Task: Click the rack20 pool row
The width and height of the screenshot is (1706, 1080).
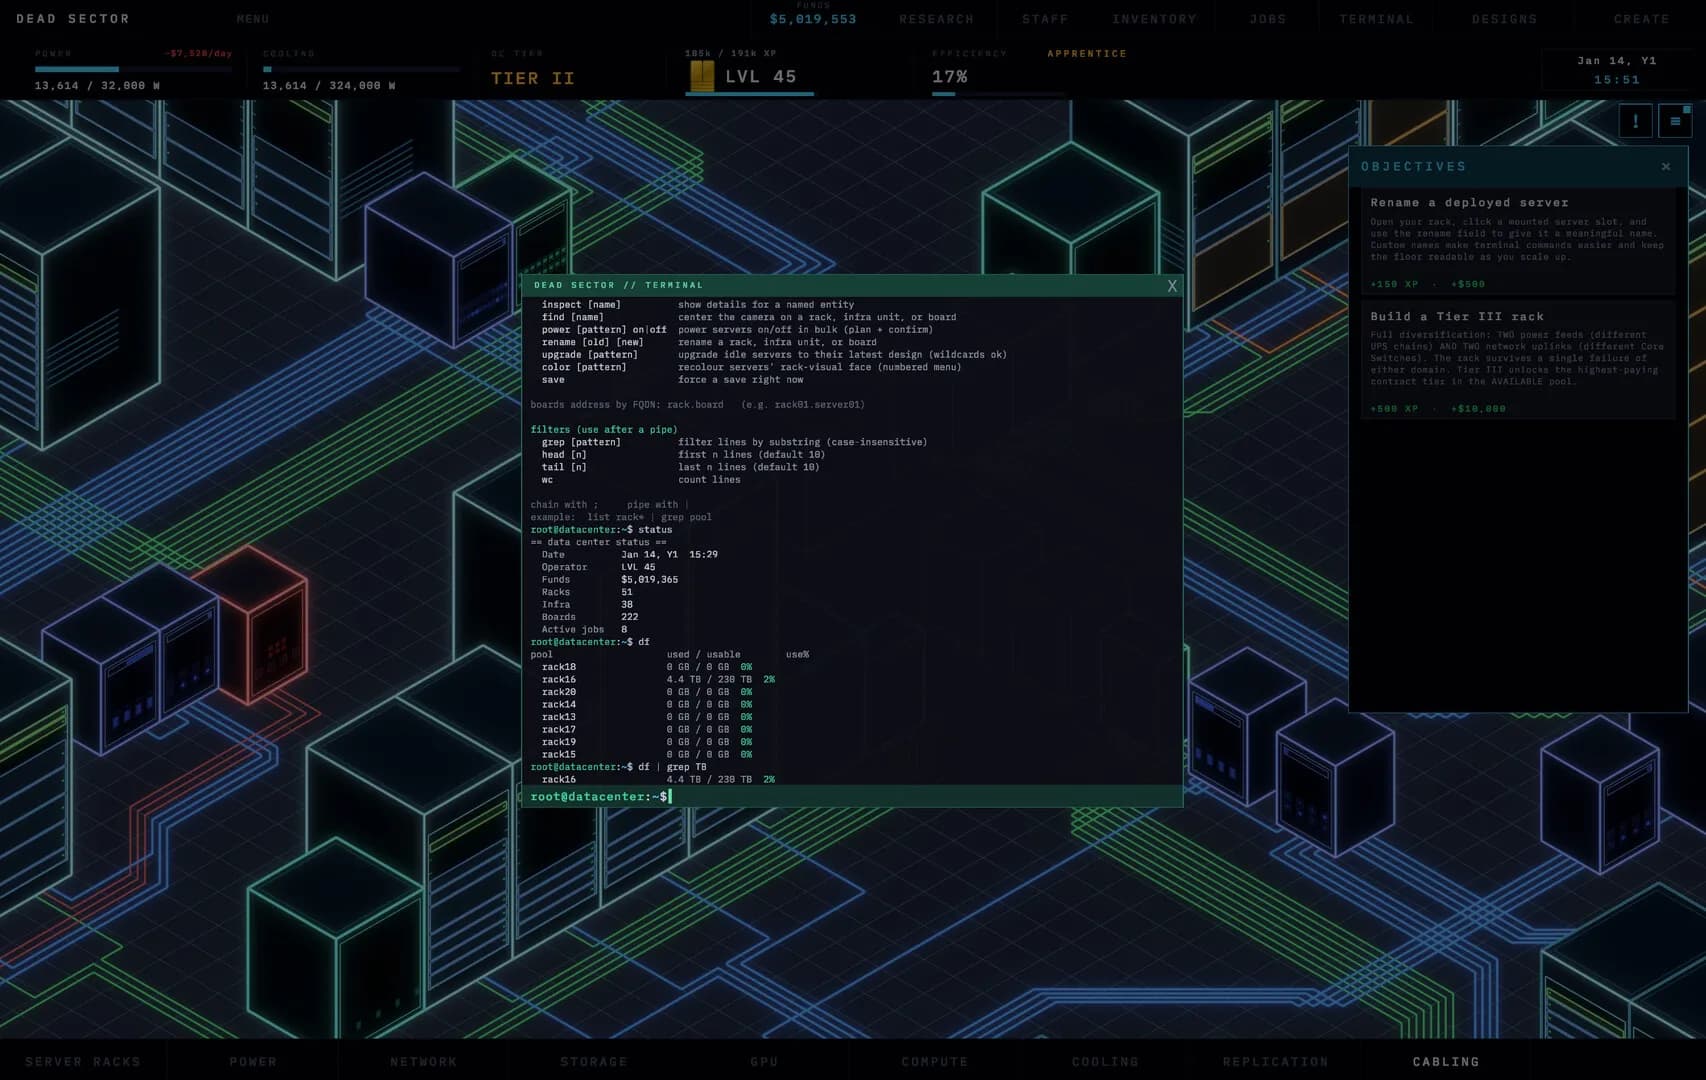Action: click(647, 692)
